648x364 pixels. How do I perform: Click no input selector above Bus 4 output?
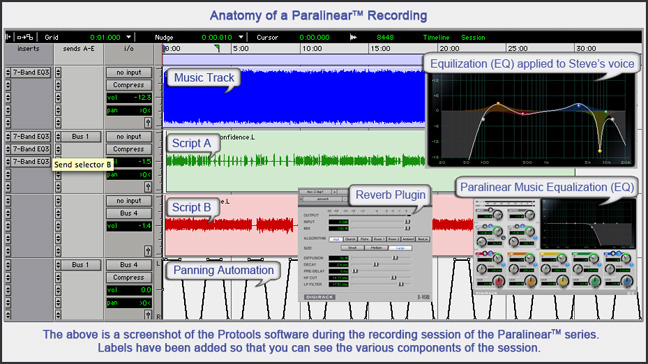129,201
